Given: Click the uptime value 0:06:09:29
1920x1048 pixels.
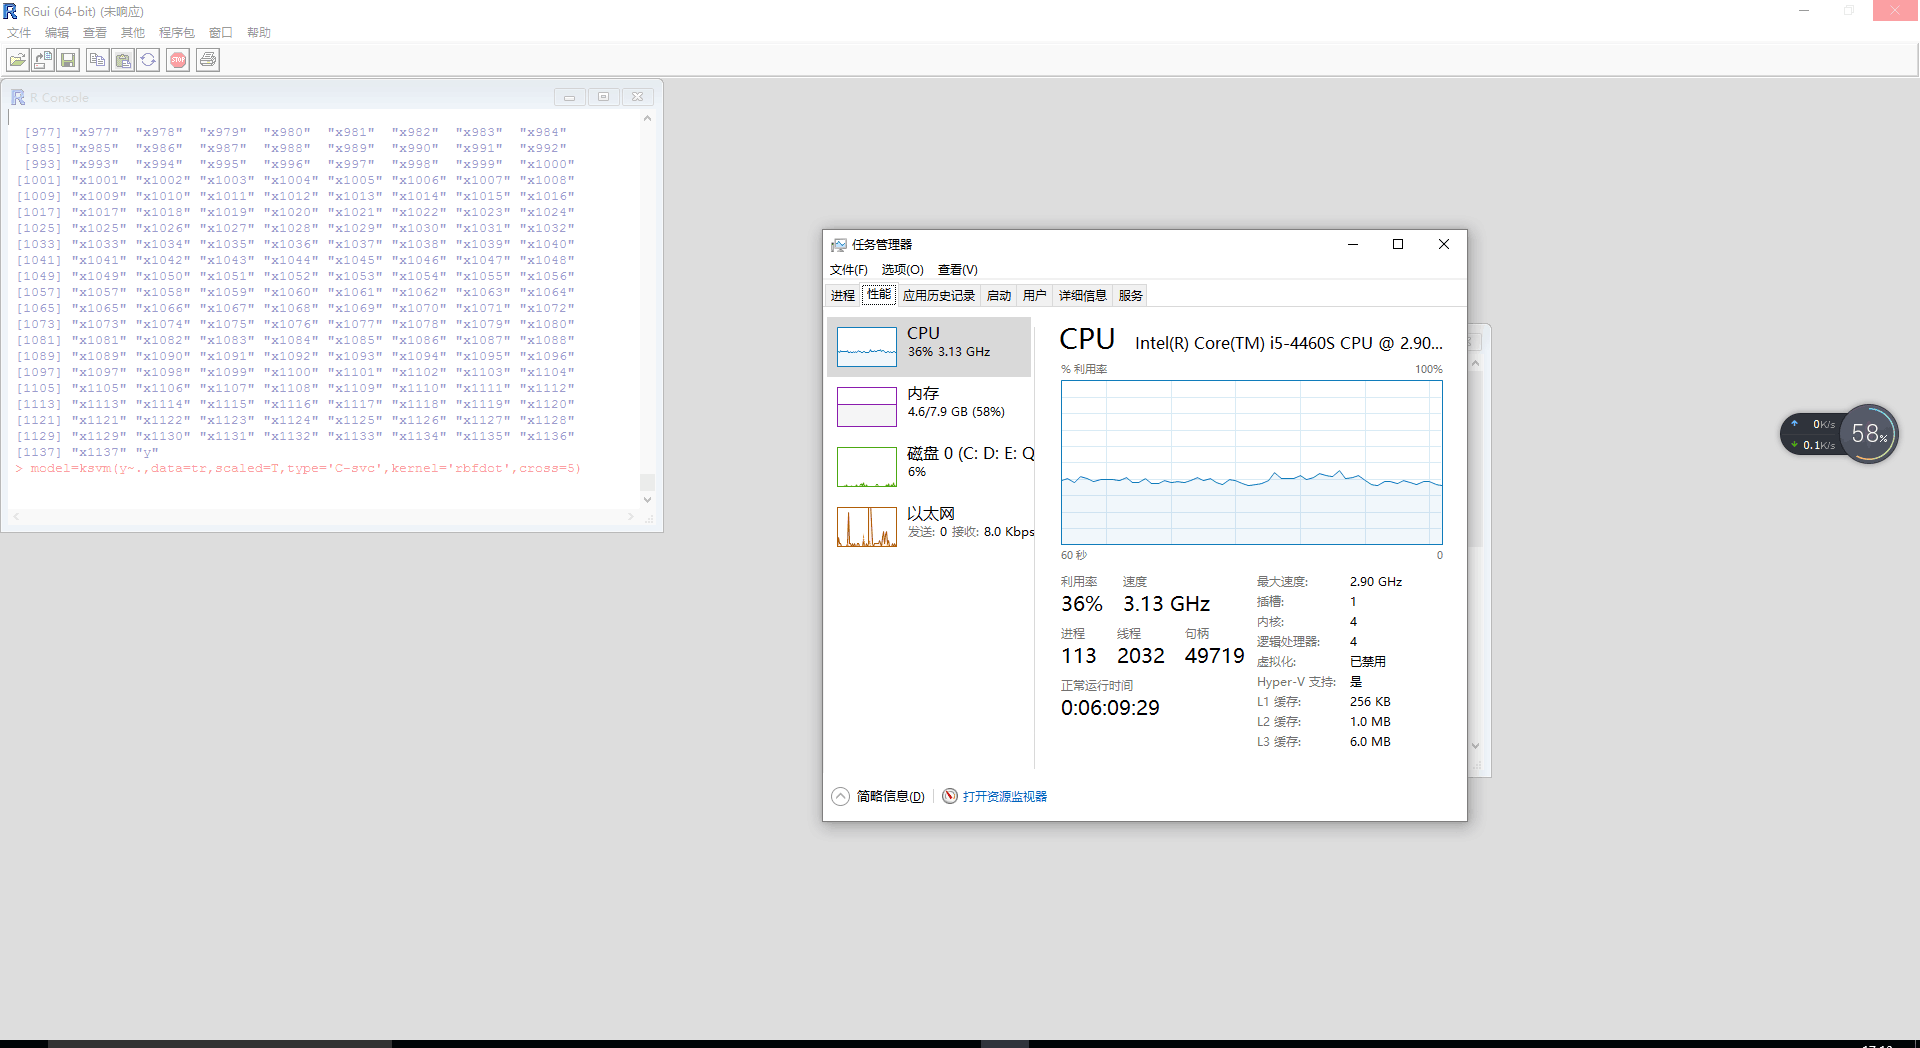Looking at the screenshot, I should point(1110,708).
